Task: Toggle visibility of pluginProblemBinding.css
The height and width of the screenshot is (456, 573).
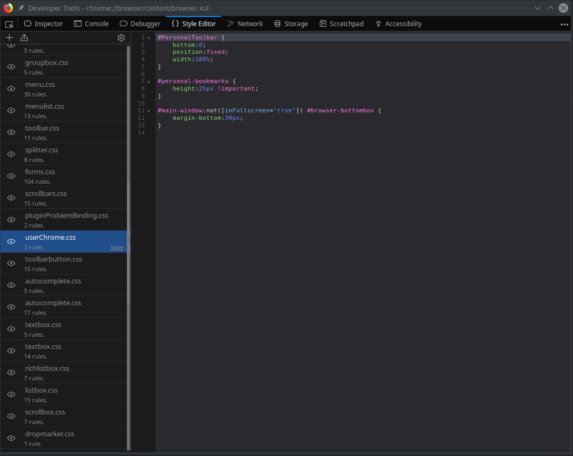Action: click(x=11, y=220)
